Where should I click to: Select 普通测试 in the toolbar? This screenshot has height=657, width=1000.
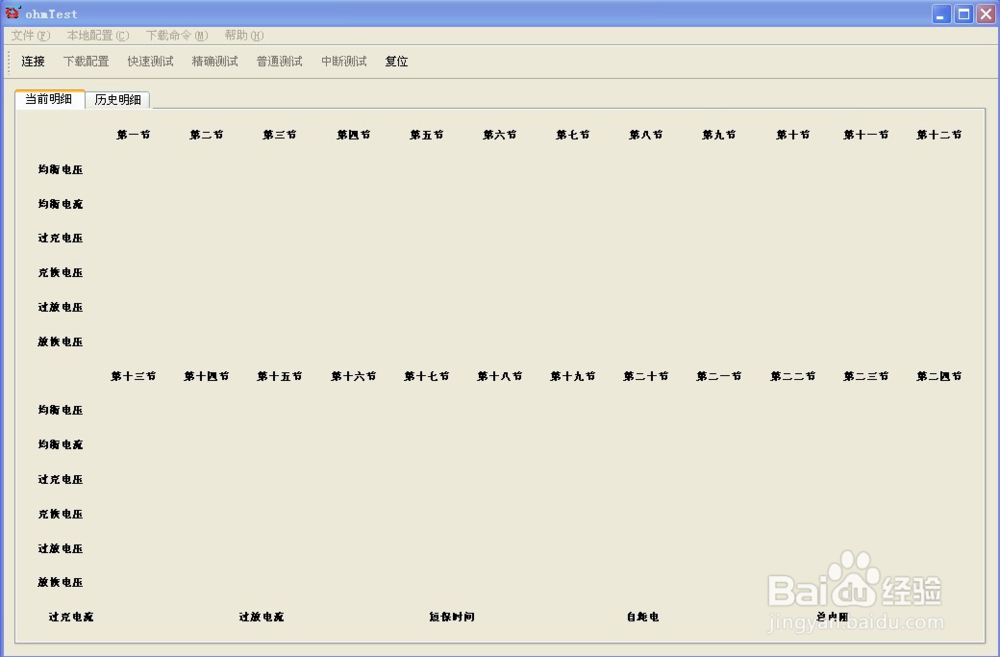click(x=279, y=61)
